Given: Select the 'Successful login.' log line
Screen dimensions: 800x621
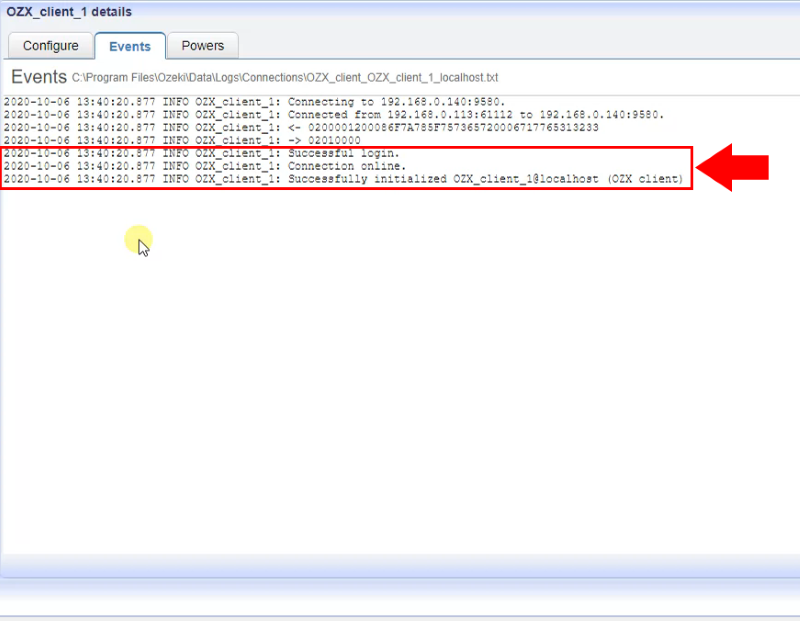Looking at the screenshot, I should point(202,153).
